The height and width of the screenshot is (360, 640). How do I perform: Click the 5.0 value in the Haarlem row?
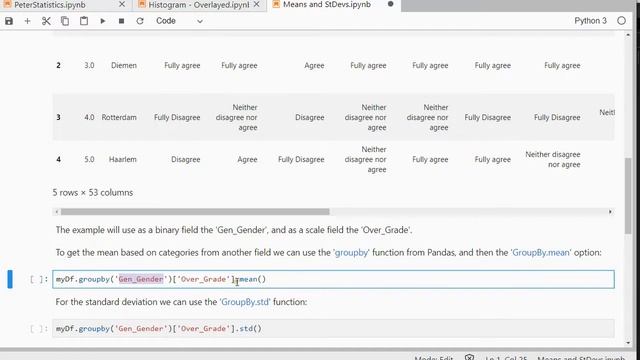pos(89,160)
